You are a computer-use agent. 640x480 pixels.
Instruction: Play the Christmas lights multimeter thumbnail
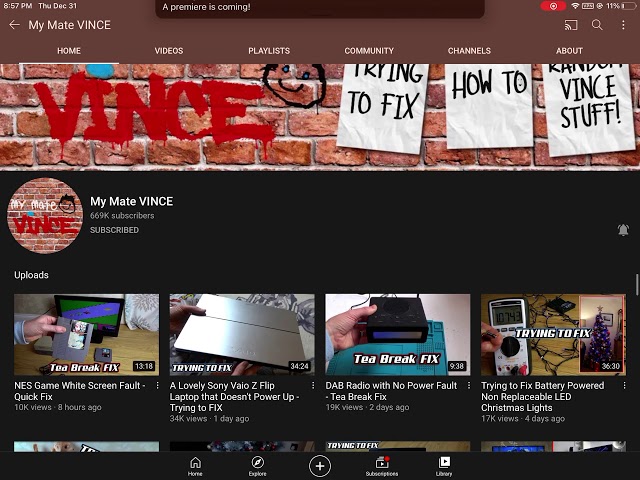click(x=553, y=335)
